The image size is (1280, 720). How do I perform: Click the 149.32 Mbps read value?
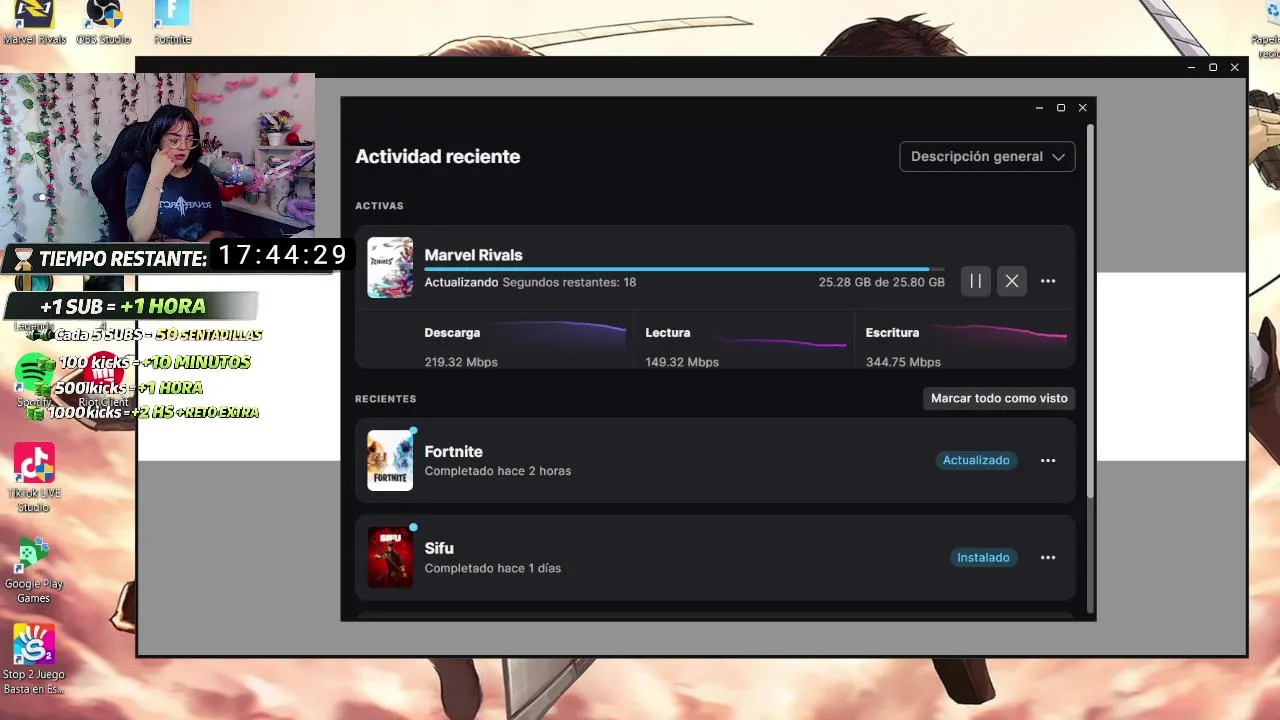pos(682,362)
